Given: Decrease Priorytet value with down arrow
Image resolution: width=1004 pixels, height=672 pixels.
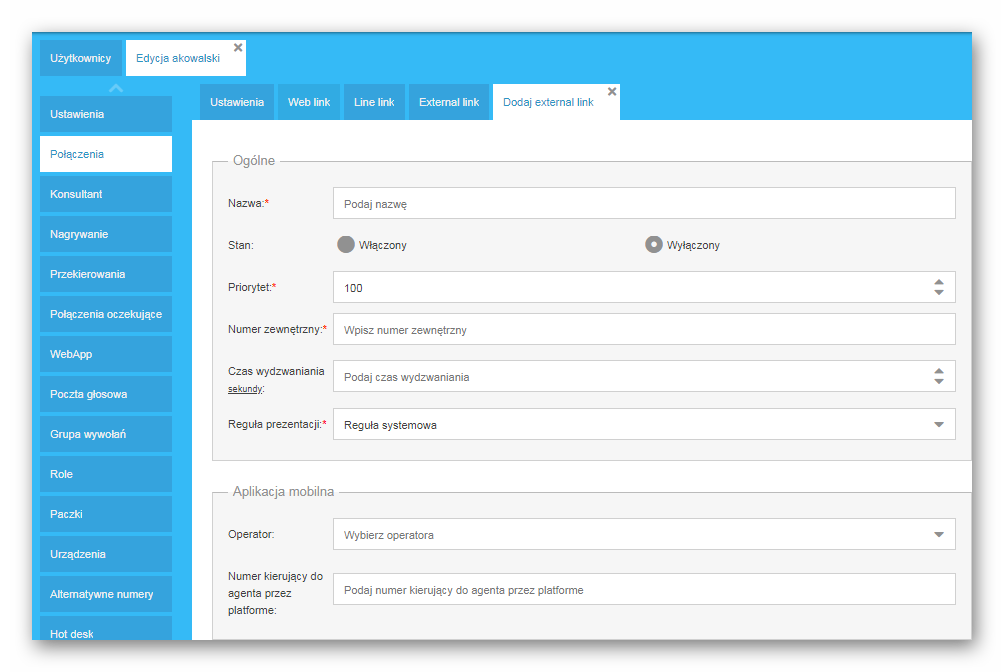Looking at the screenshot, I should tap(939, 292).
